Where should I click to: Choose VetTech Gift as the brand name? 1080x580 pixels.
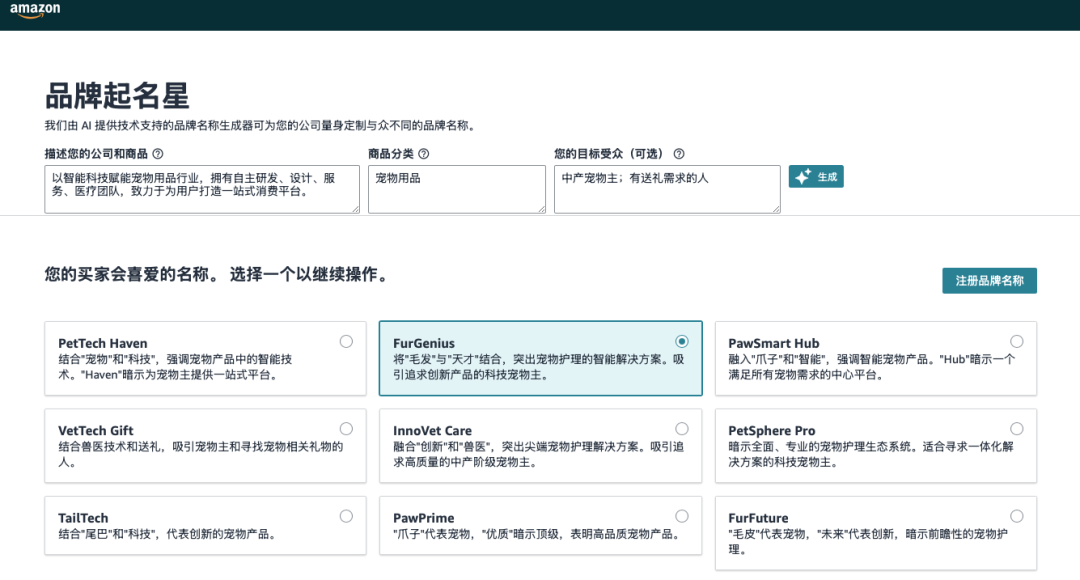click(x=346, y=428)
